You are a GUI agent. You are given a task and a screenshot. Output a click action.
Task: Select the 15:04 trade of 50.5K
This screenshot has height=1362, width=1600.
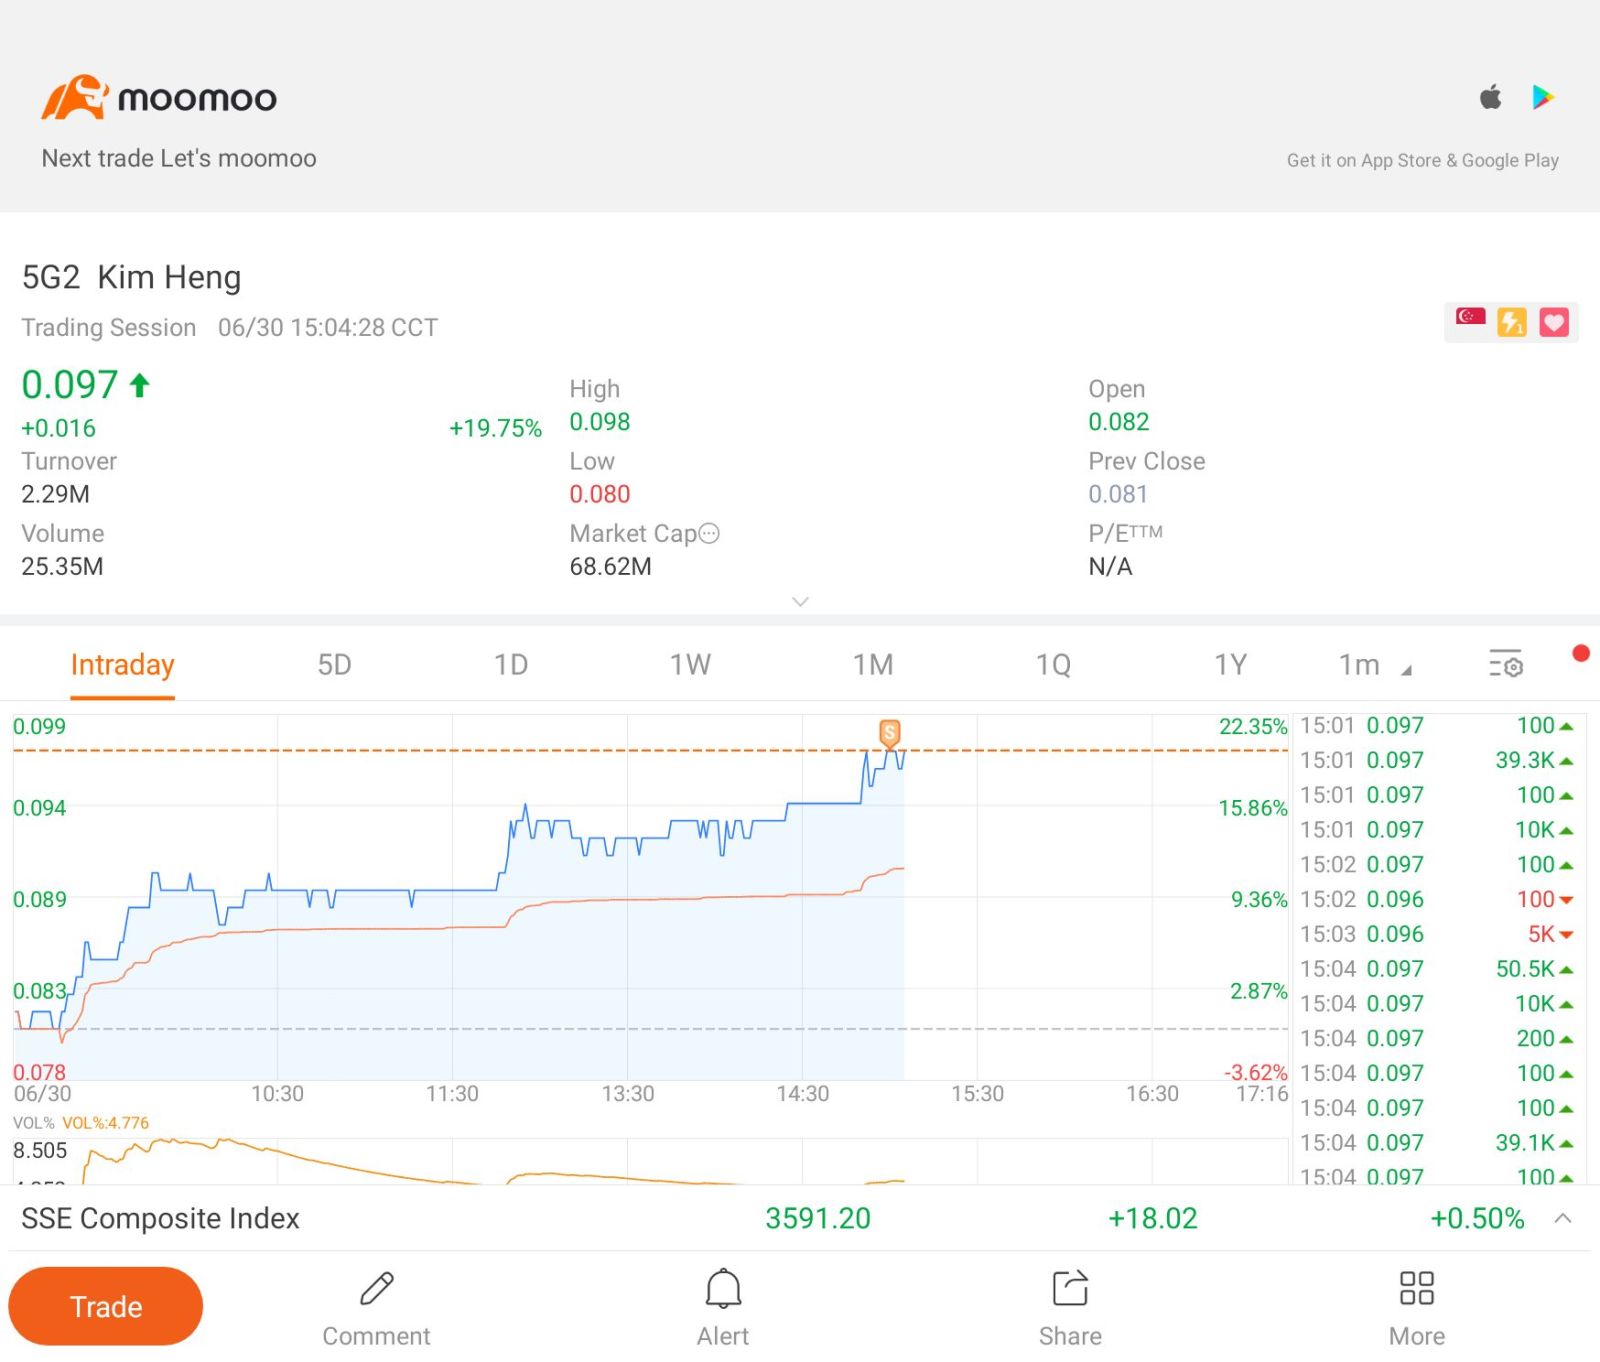point(1438,969)
